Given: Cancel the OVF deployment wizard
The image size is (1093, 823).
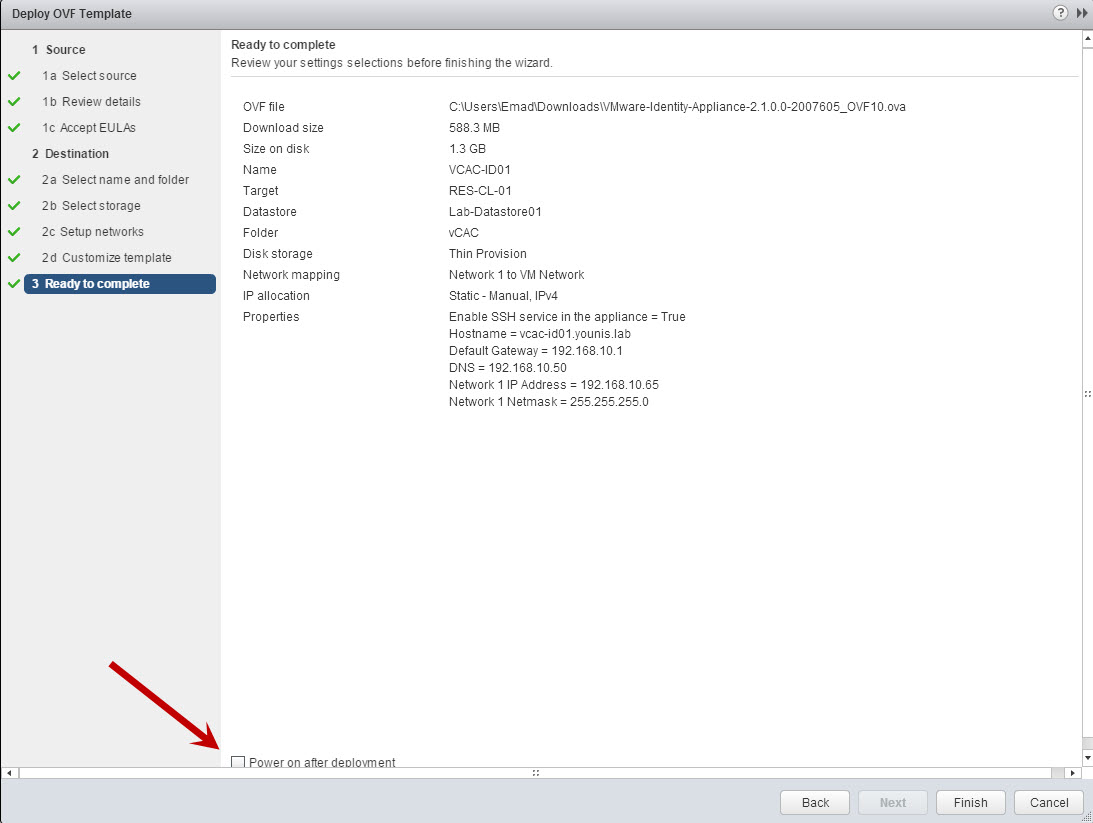Looking at the screenshot, I should 1049,802.
